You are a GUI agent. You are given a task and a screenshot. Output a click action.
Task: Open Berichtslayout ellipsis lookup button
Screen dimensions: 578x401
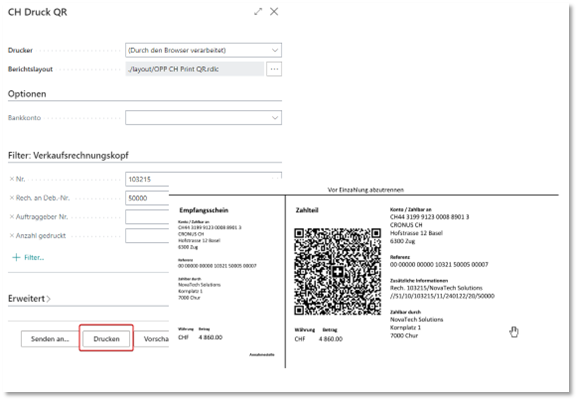[274, 69]
